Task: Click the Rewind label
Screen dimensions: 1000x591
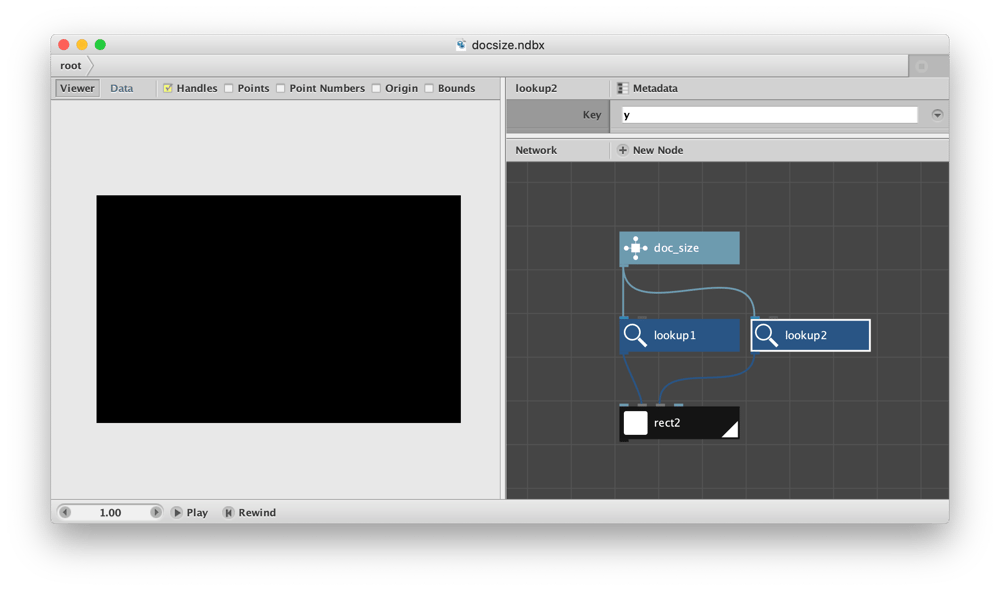Action: click(257, 513)
